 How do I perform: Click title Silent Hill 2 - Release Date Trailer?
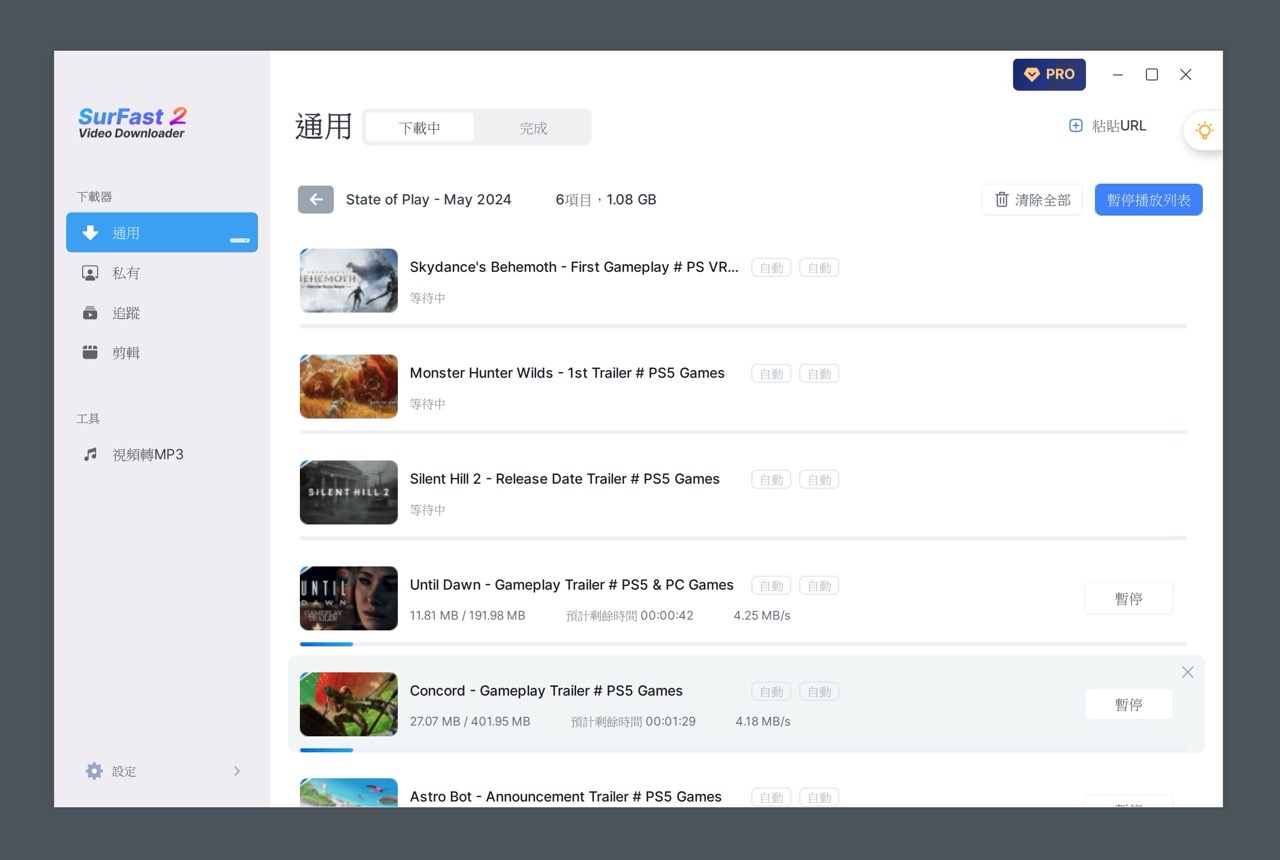click(x=565, y=479)
